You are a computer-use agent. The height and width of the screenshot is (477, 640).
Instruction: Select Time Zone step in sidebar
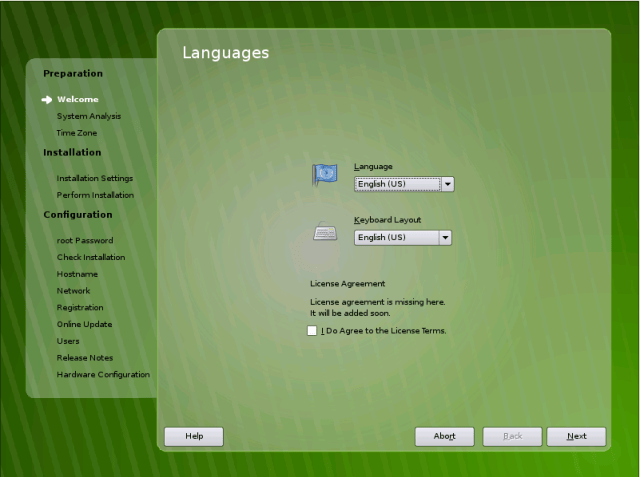coord(77,133)
